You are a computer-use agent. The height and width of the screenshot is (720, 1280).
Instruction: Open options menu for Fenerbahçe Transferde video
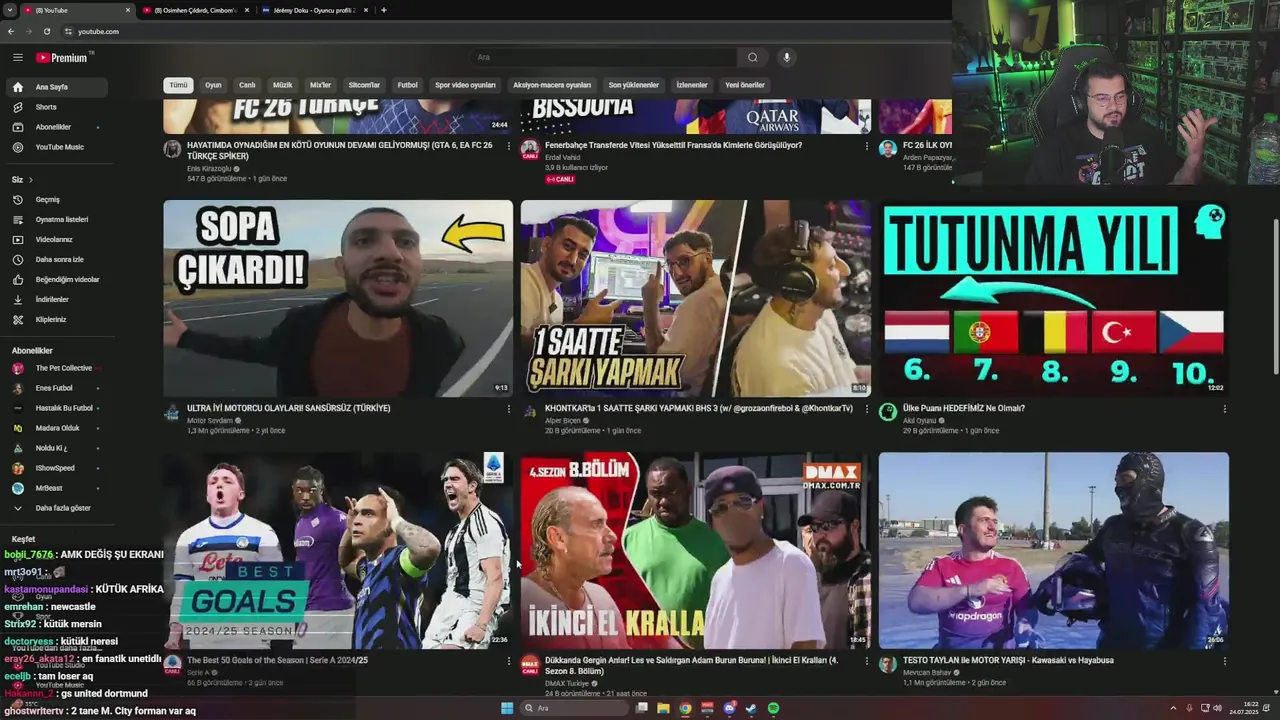[x=867, y=146]
